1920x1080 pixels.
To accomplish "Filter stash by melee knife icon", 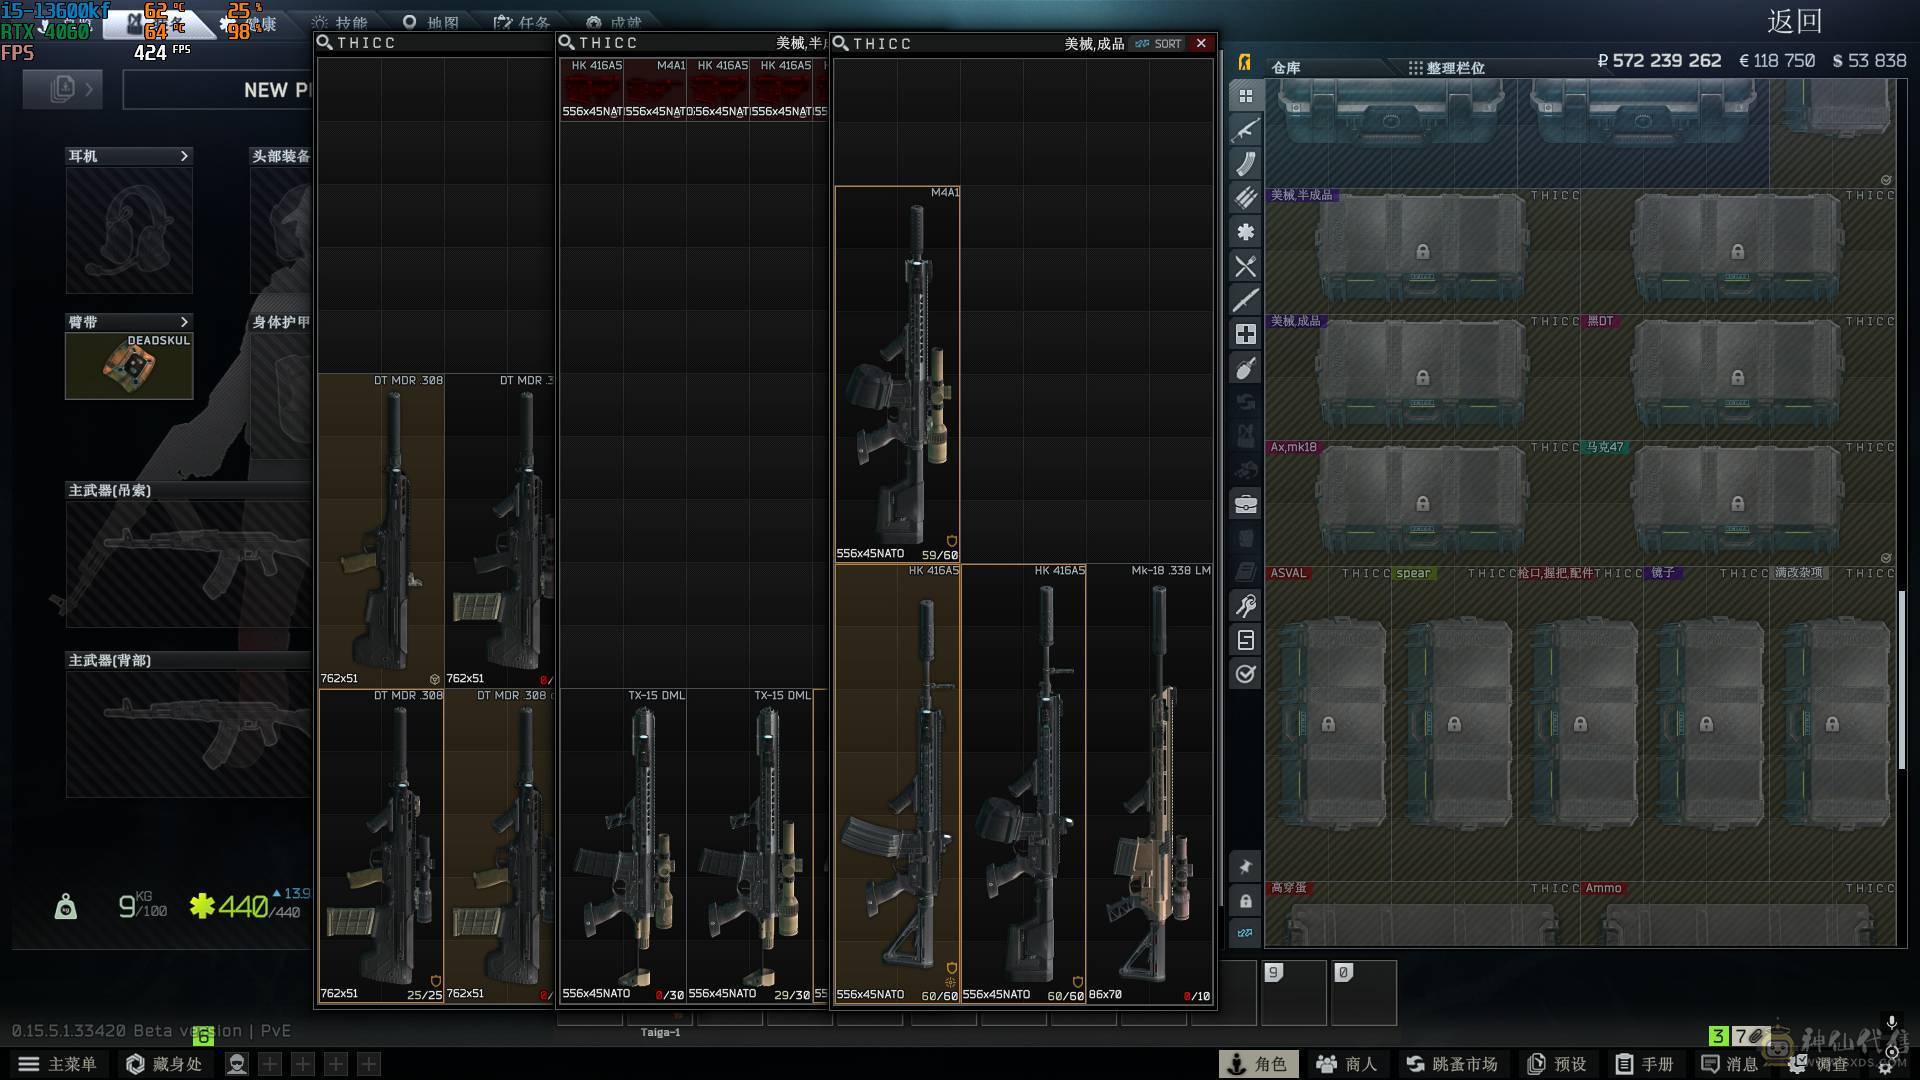I will 1245,300.
